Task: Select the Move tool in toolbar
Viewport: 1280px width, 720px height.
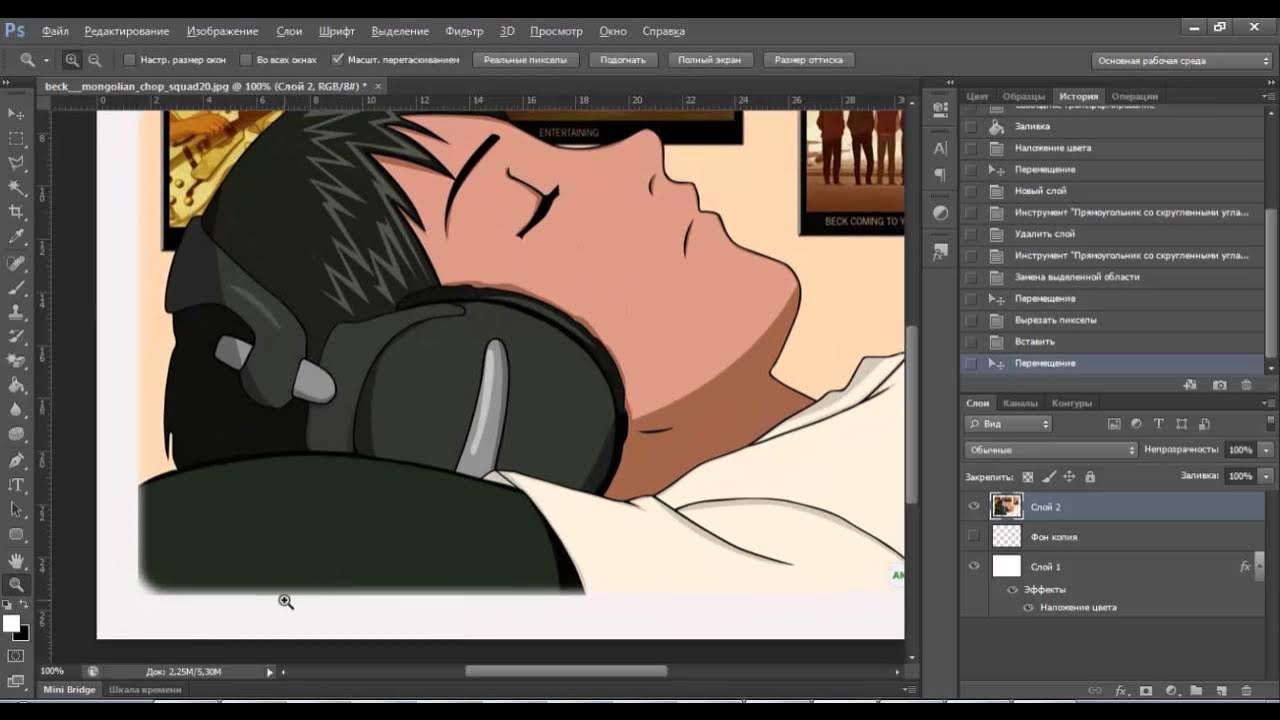Action: pyautogui.click(x=16, y=113)
